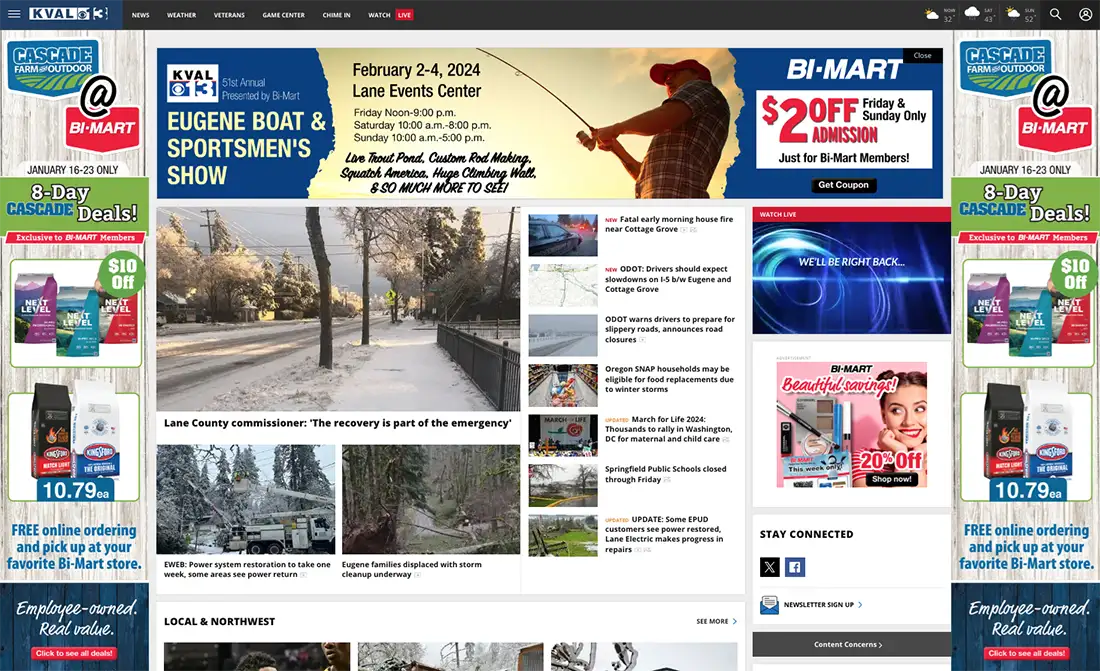Open the Facebook social icon
The image size is (1100, 671).
[x=795, y=567]
